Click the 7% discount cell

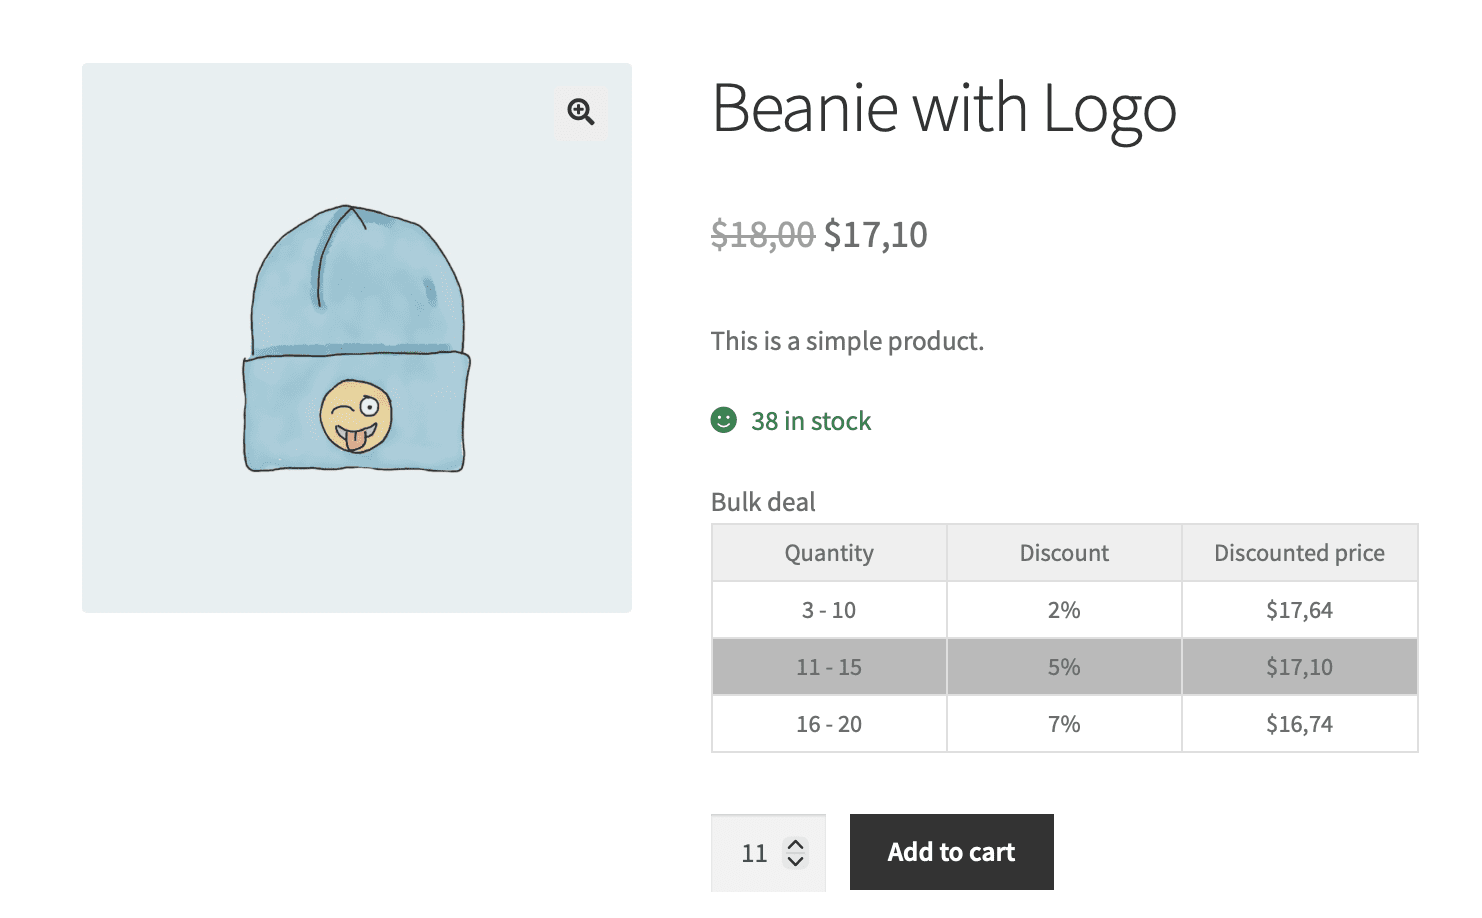[x=1064, y=724]
